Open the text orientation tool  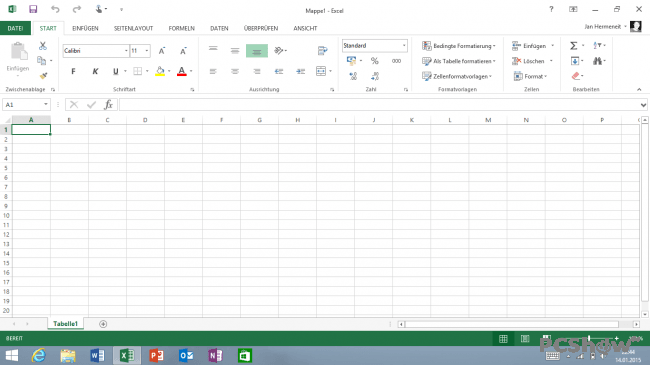[x=279, y=51]
